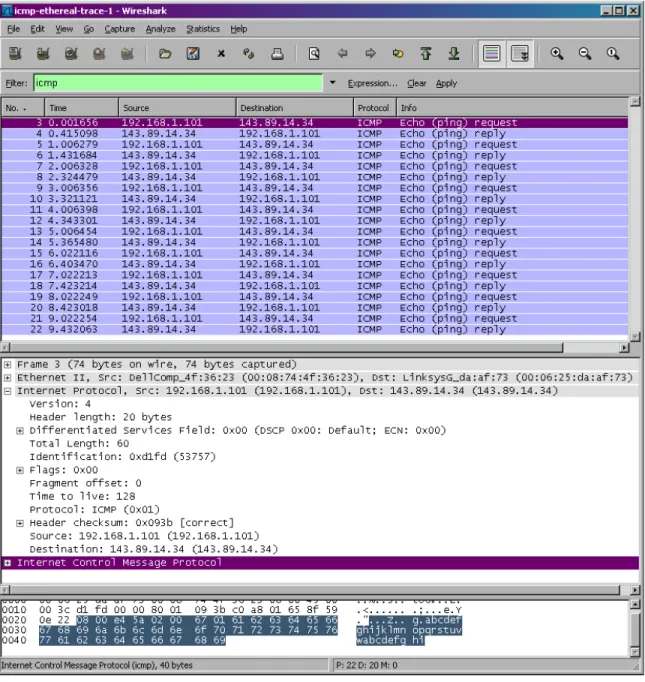
Task: Expand Differentiated Services Field details
Action: click(x=20, y=431)
